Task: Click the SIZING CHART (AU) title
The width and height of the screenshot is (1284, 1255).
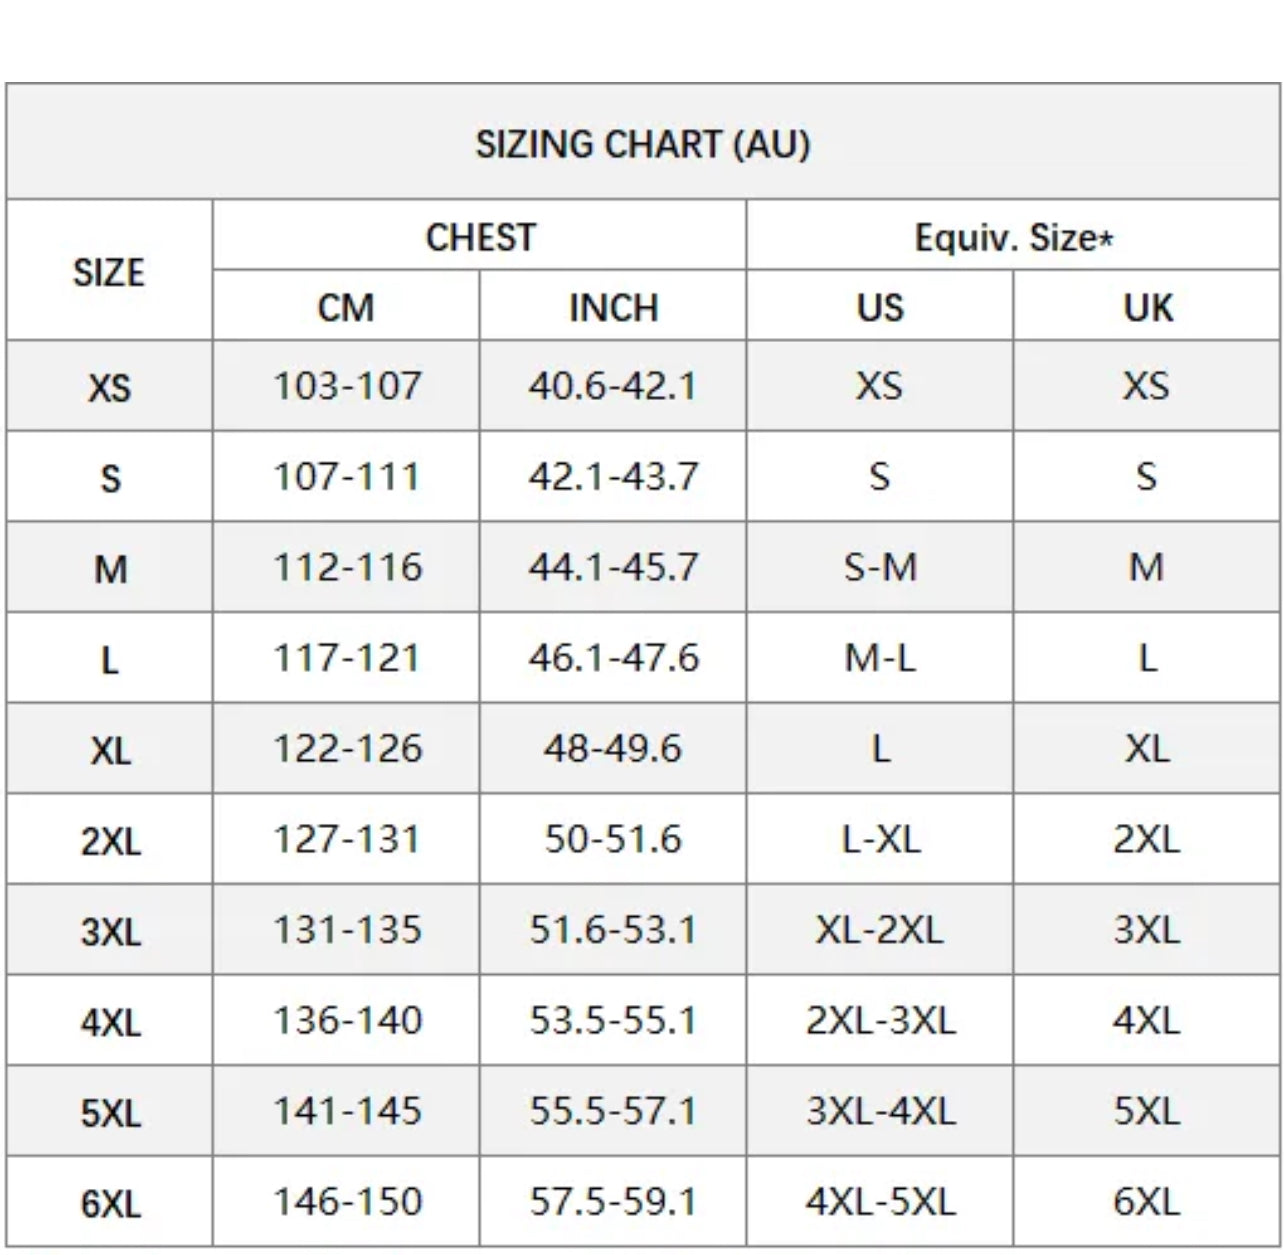Action: pyautogui.click(x=642, y=144)
